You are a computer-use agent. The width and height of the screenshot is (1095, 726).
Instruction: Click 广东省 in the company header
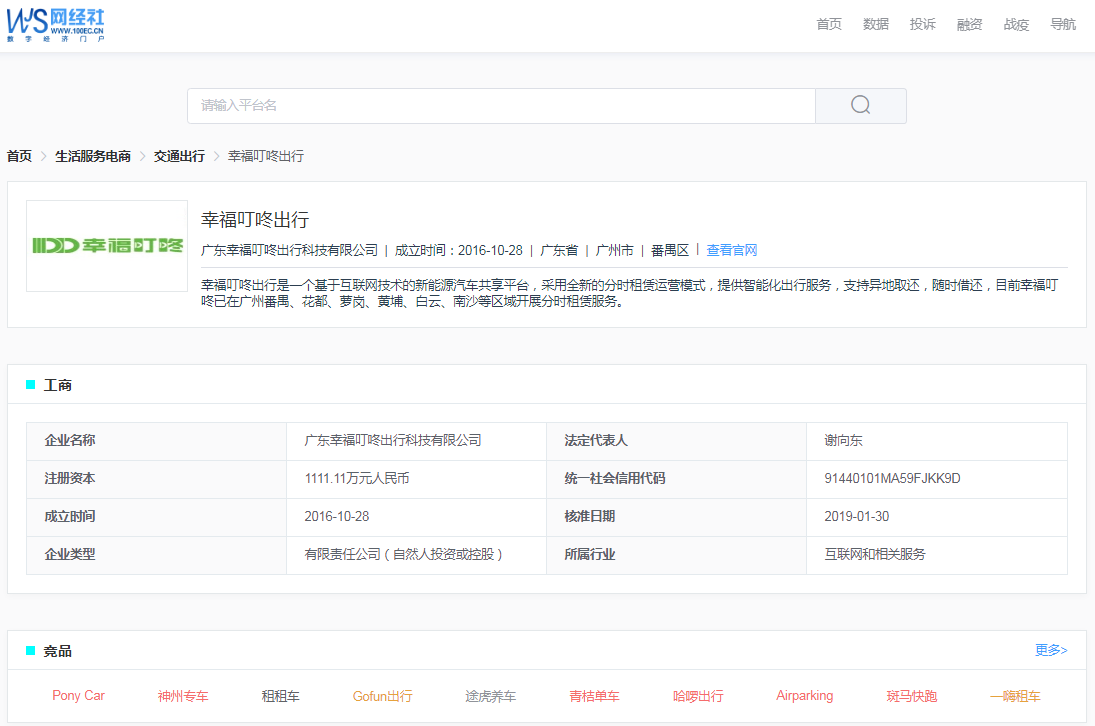(559, 250)
